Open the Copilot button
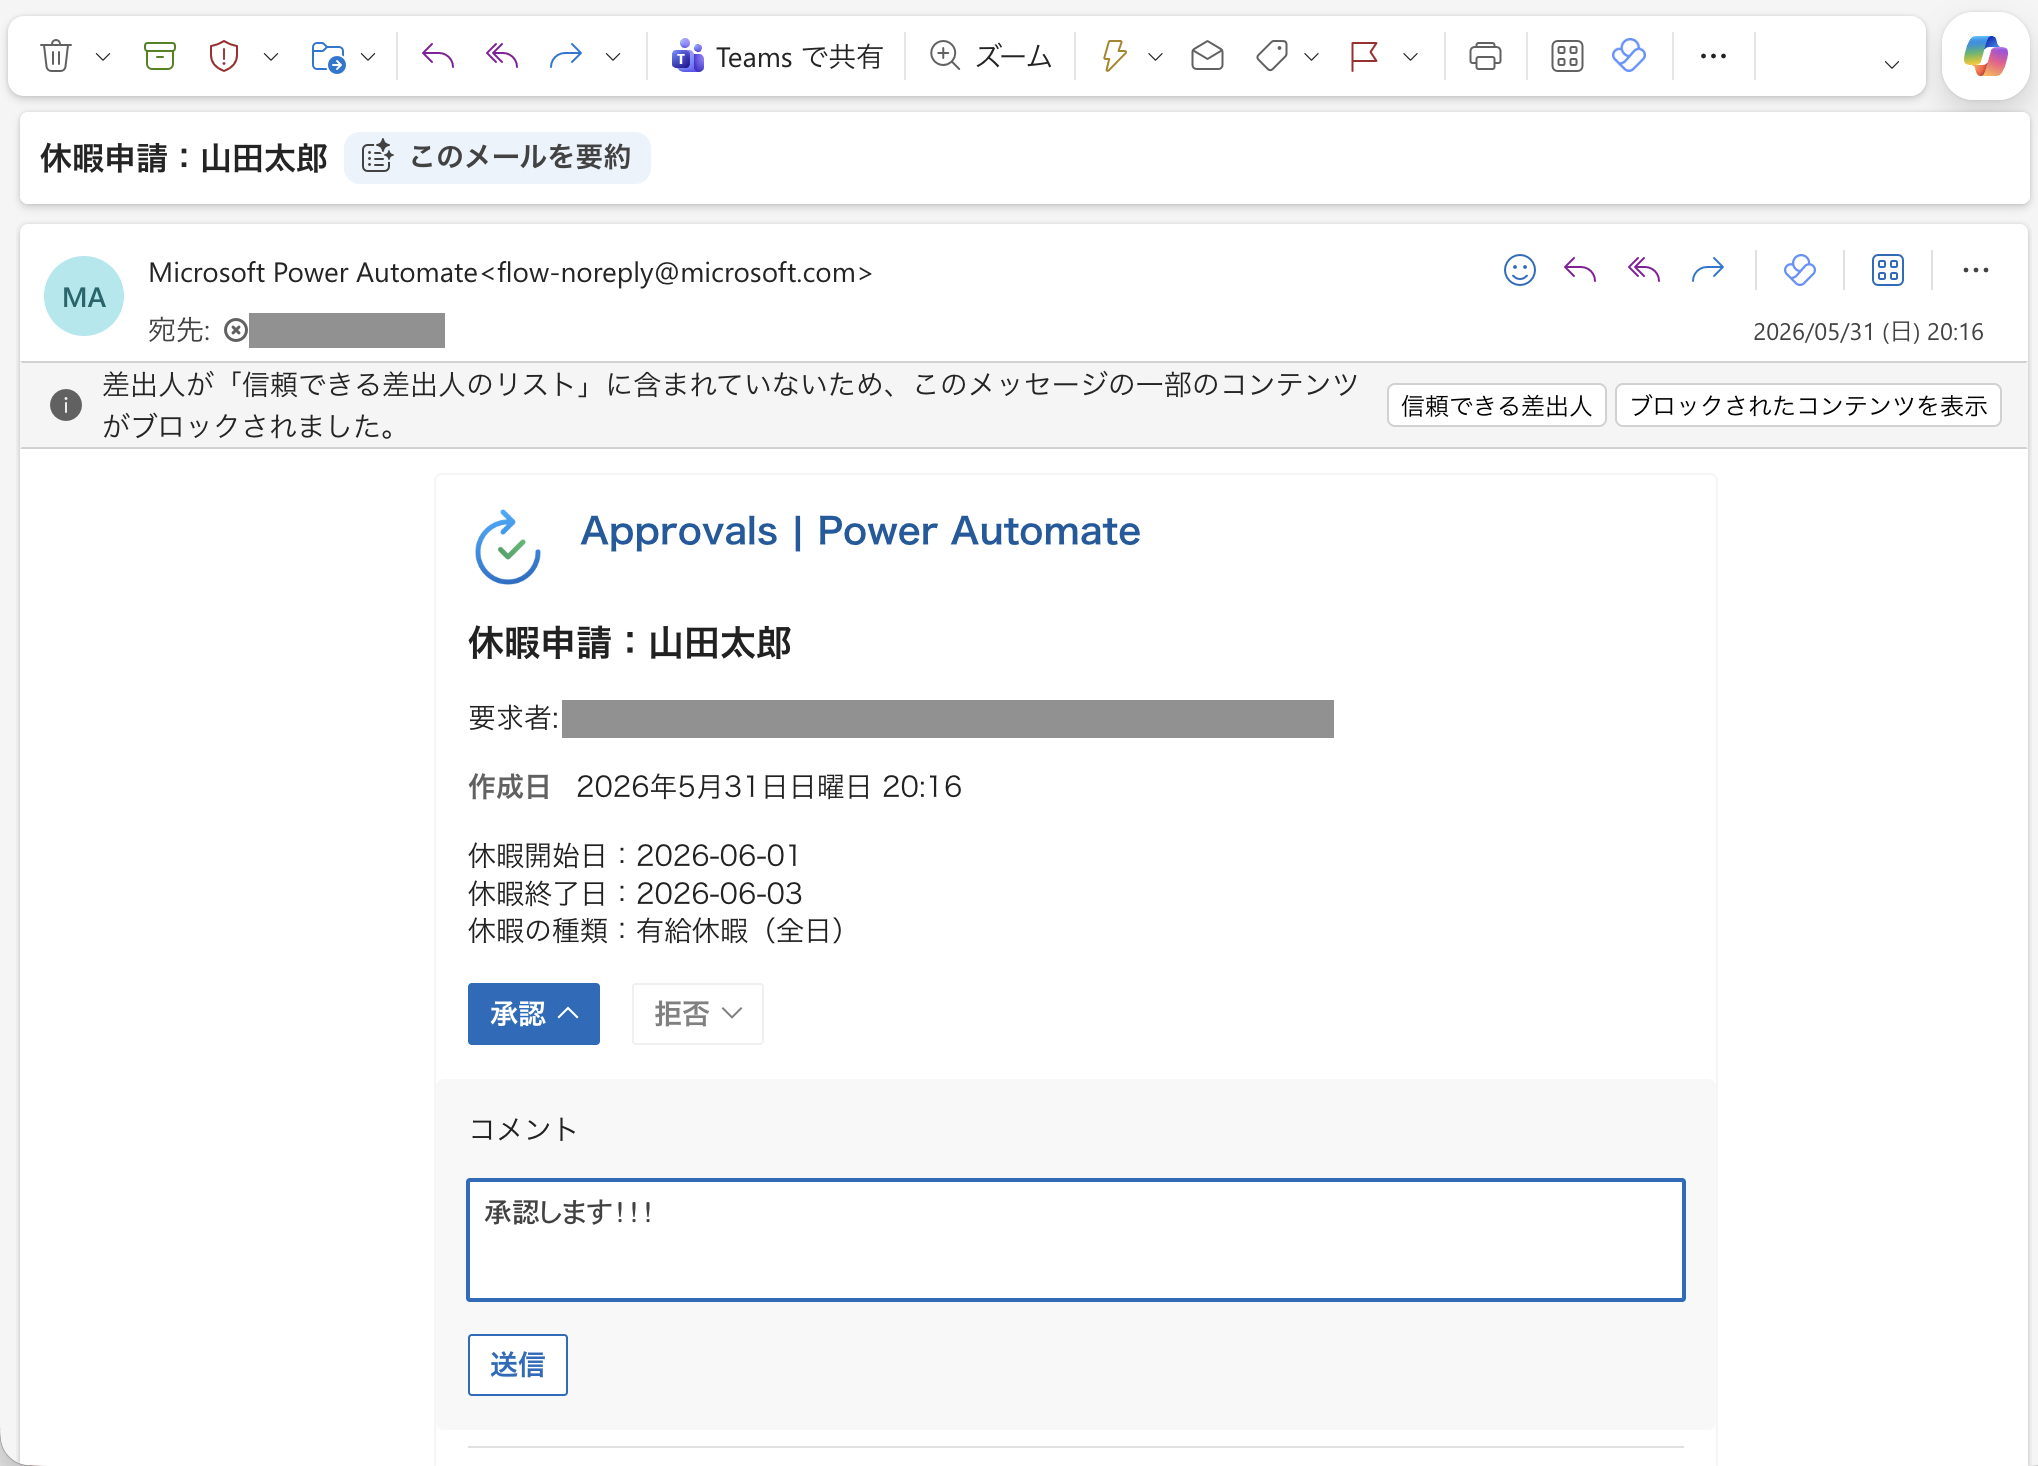 click(x=1985, y=56)
